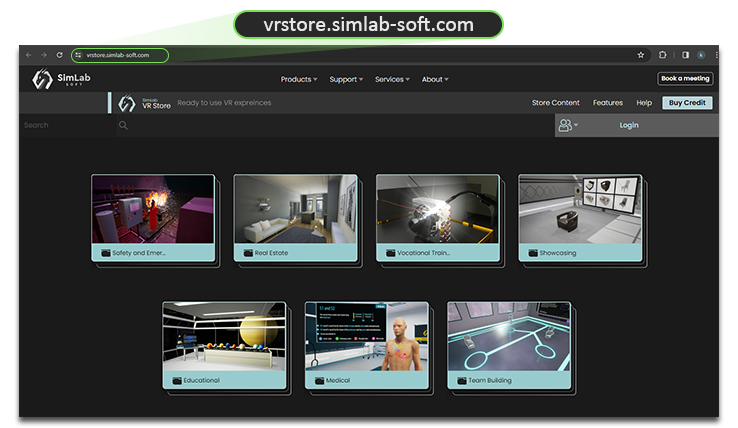Bookmark page with the star icon

point(641,55)
